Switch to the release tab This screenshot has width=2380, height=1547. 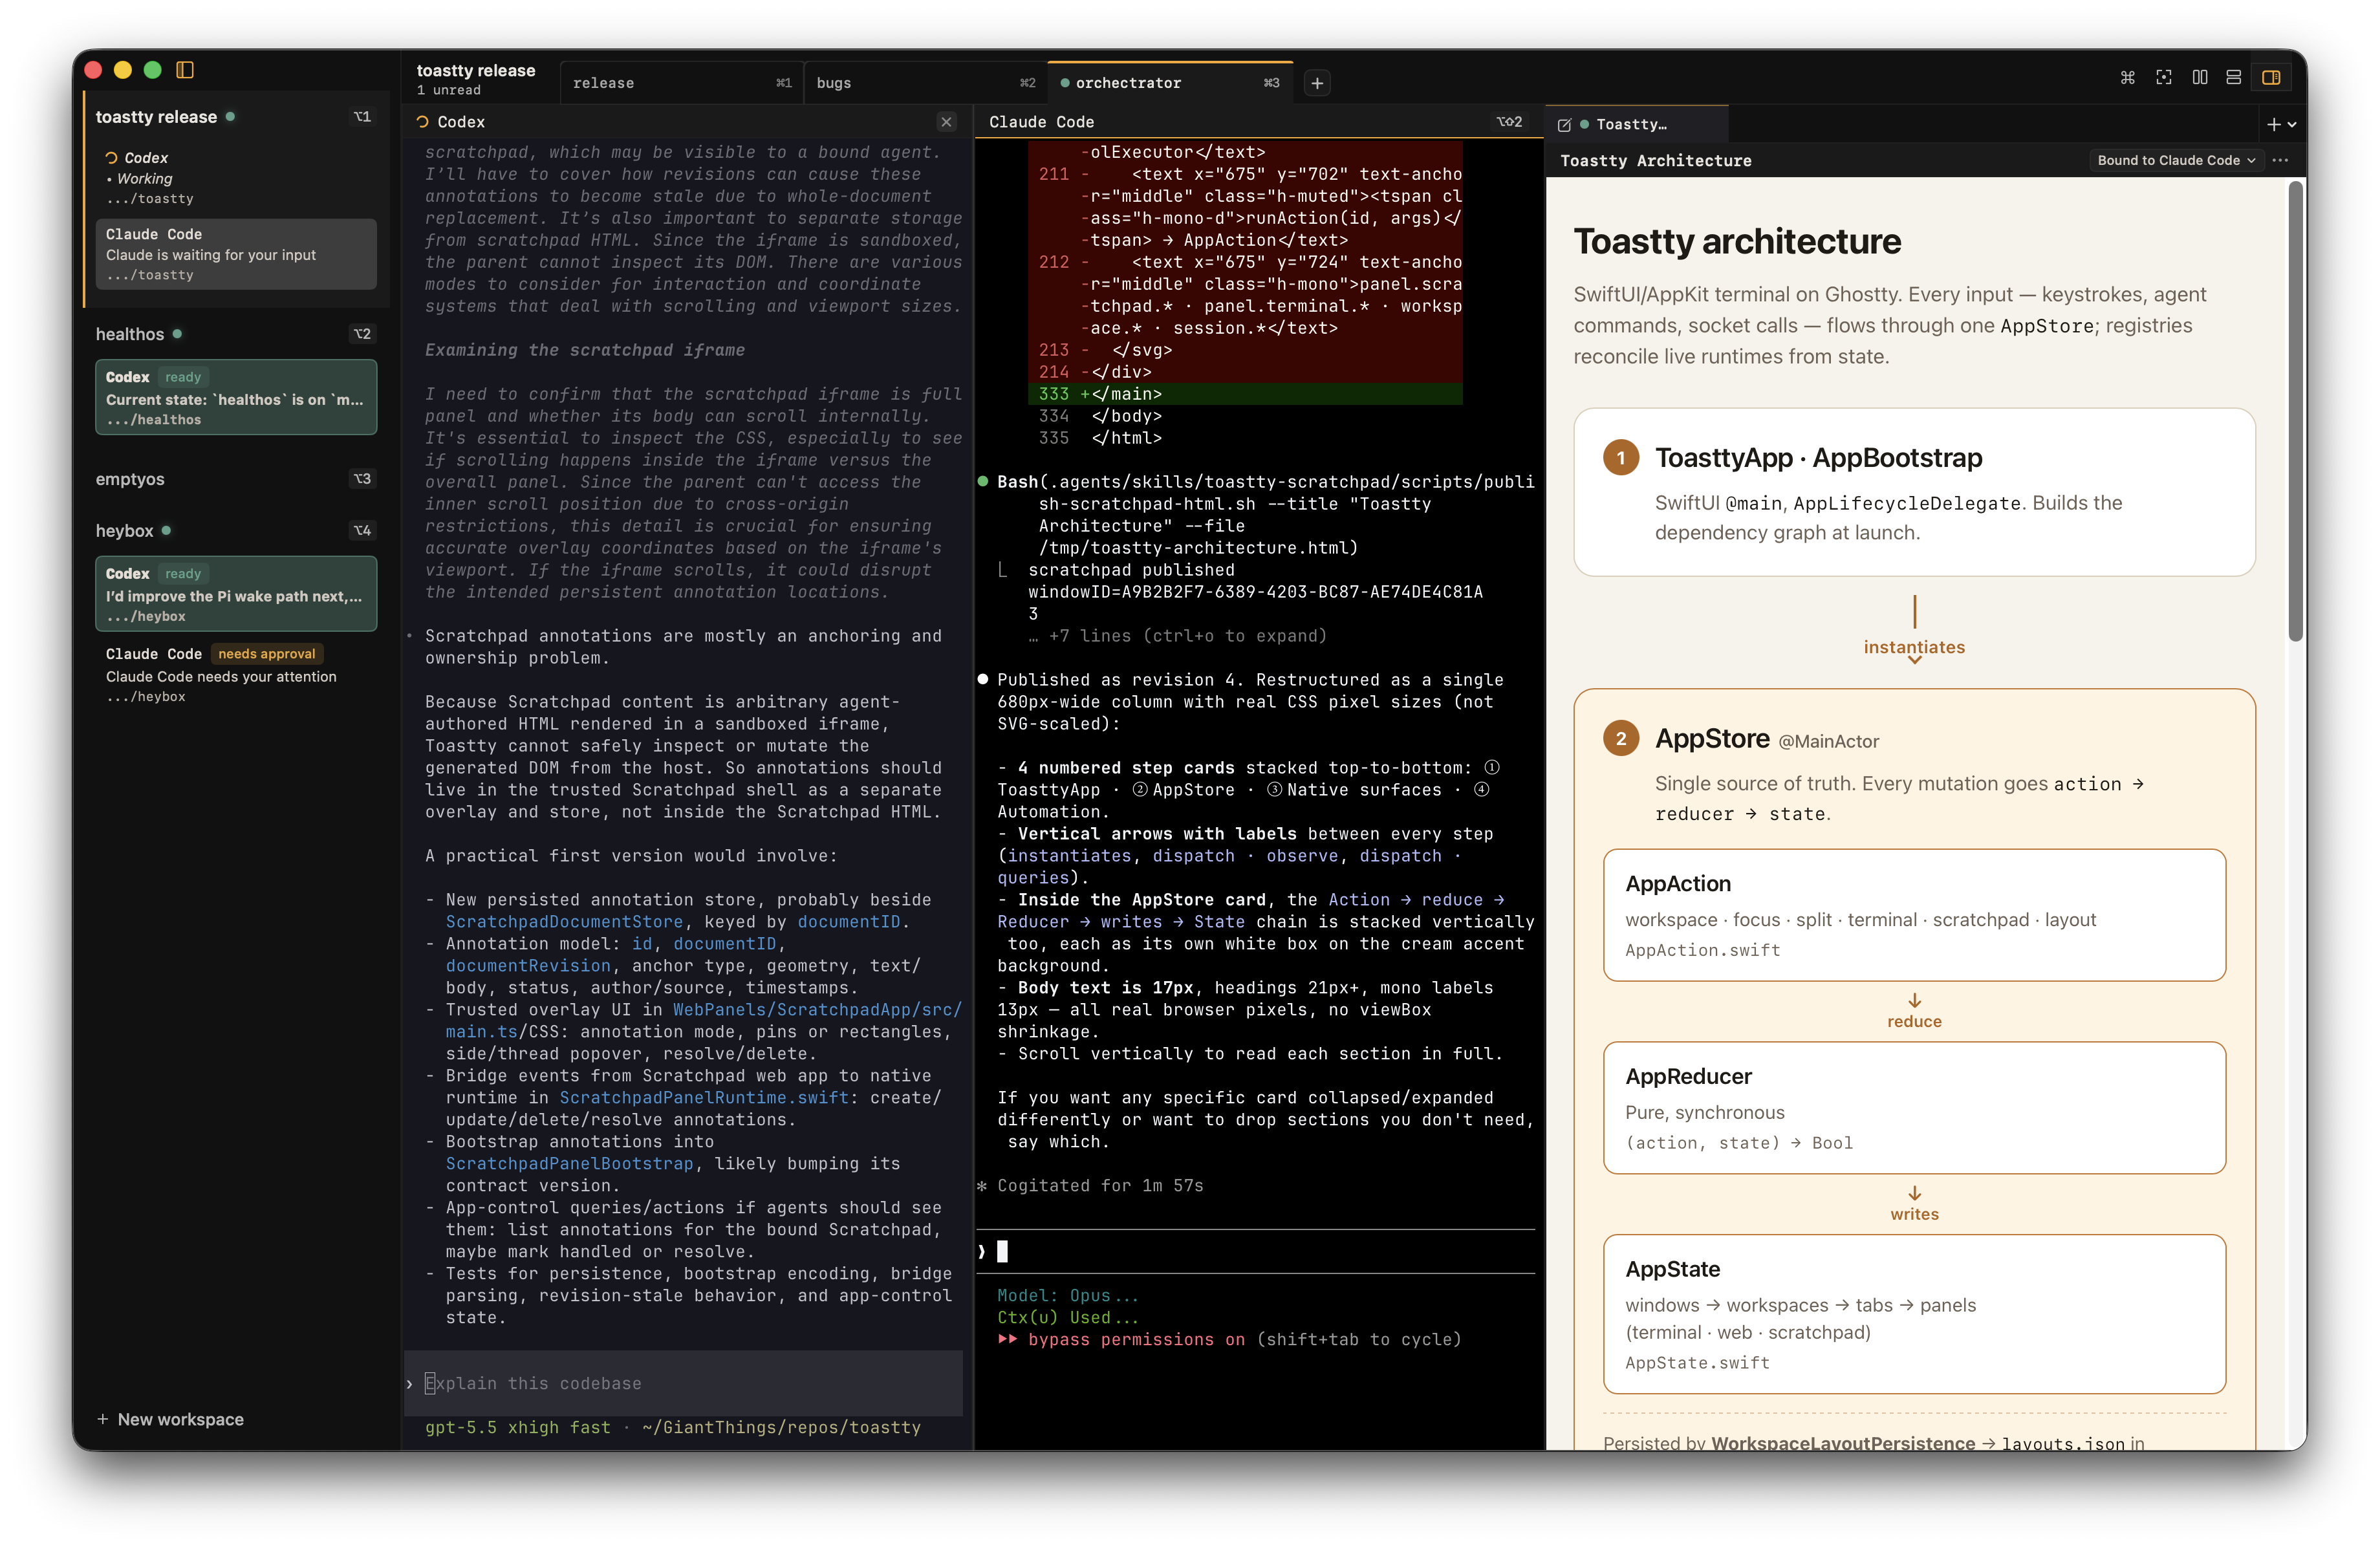(682, 83)
